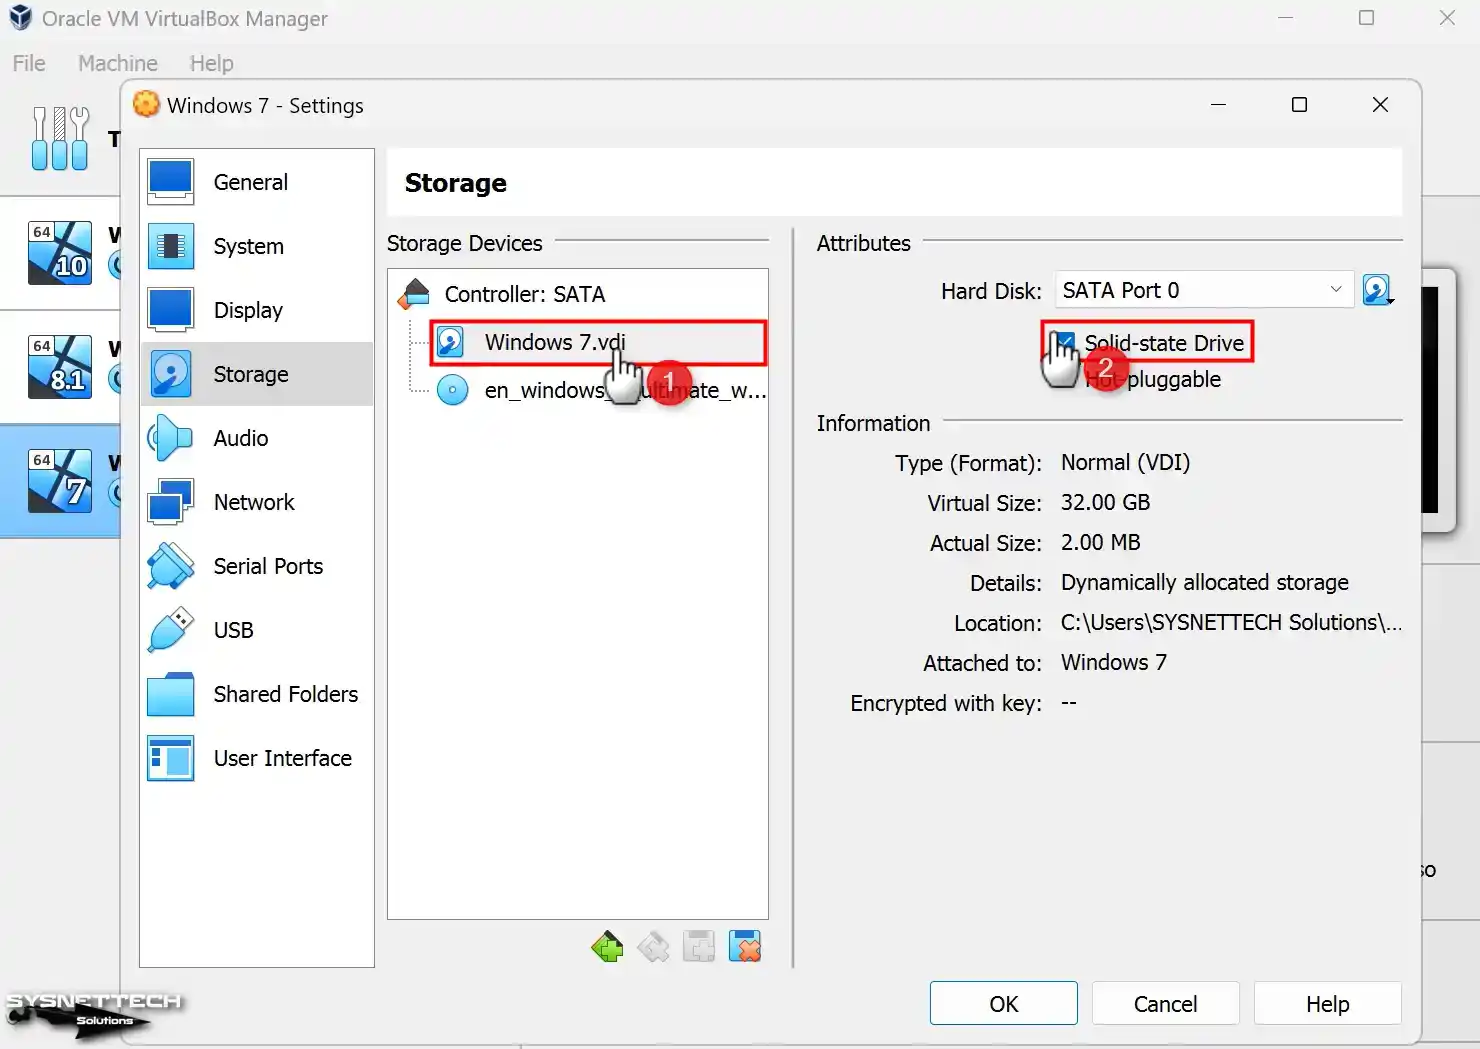Click the add attachment icon below device list
The width and height of the screenshot is (1480, 1049).
(699, 946)
